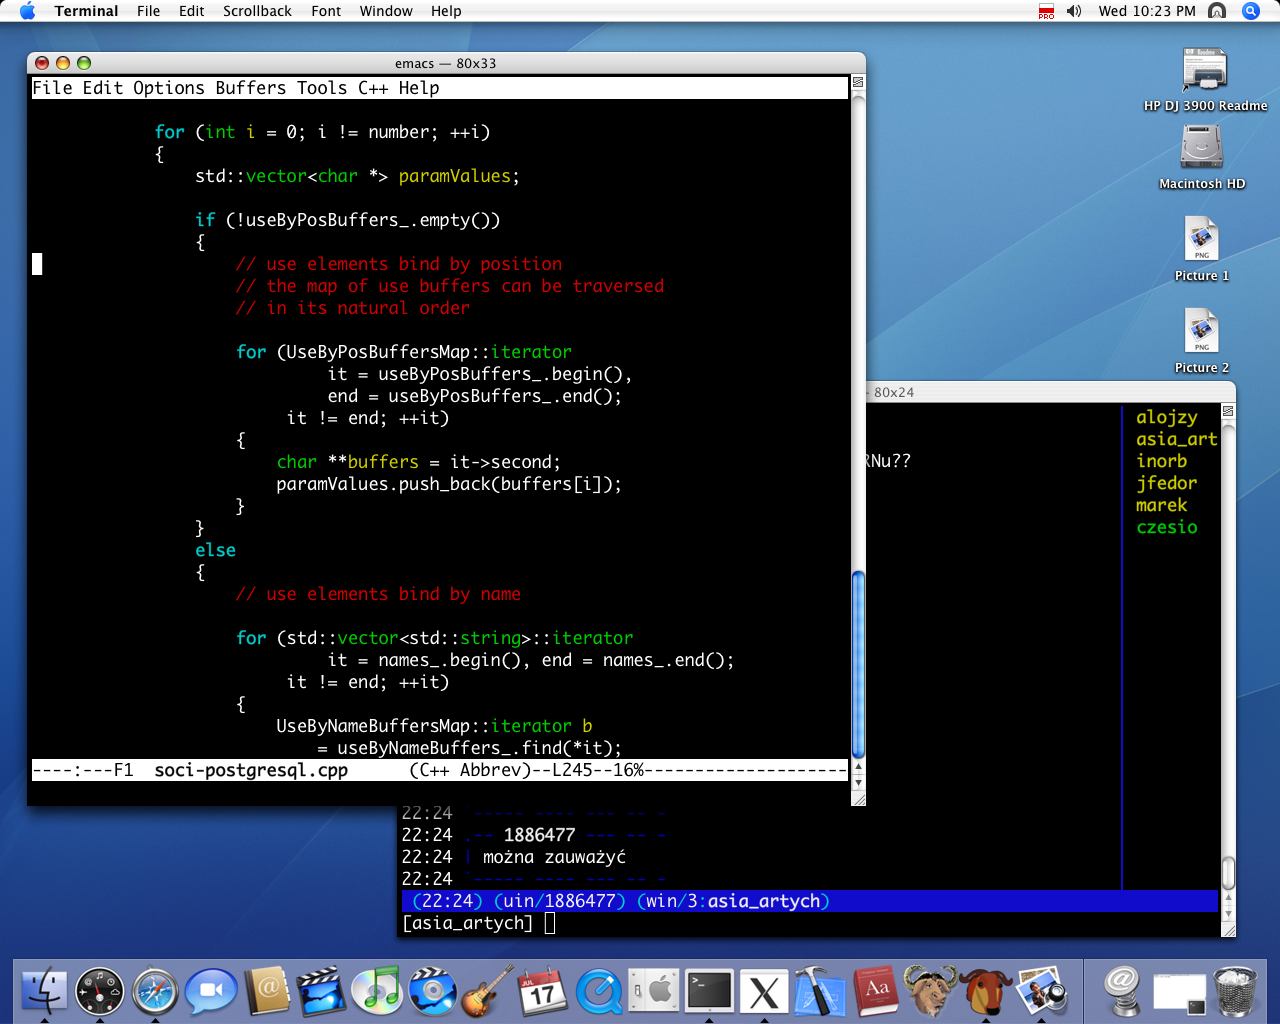This screenshot has height=1024, width=1280.
Task: Open the Trash in the dock
Action: click(x=1236, y=992)
